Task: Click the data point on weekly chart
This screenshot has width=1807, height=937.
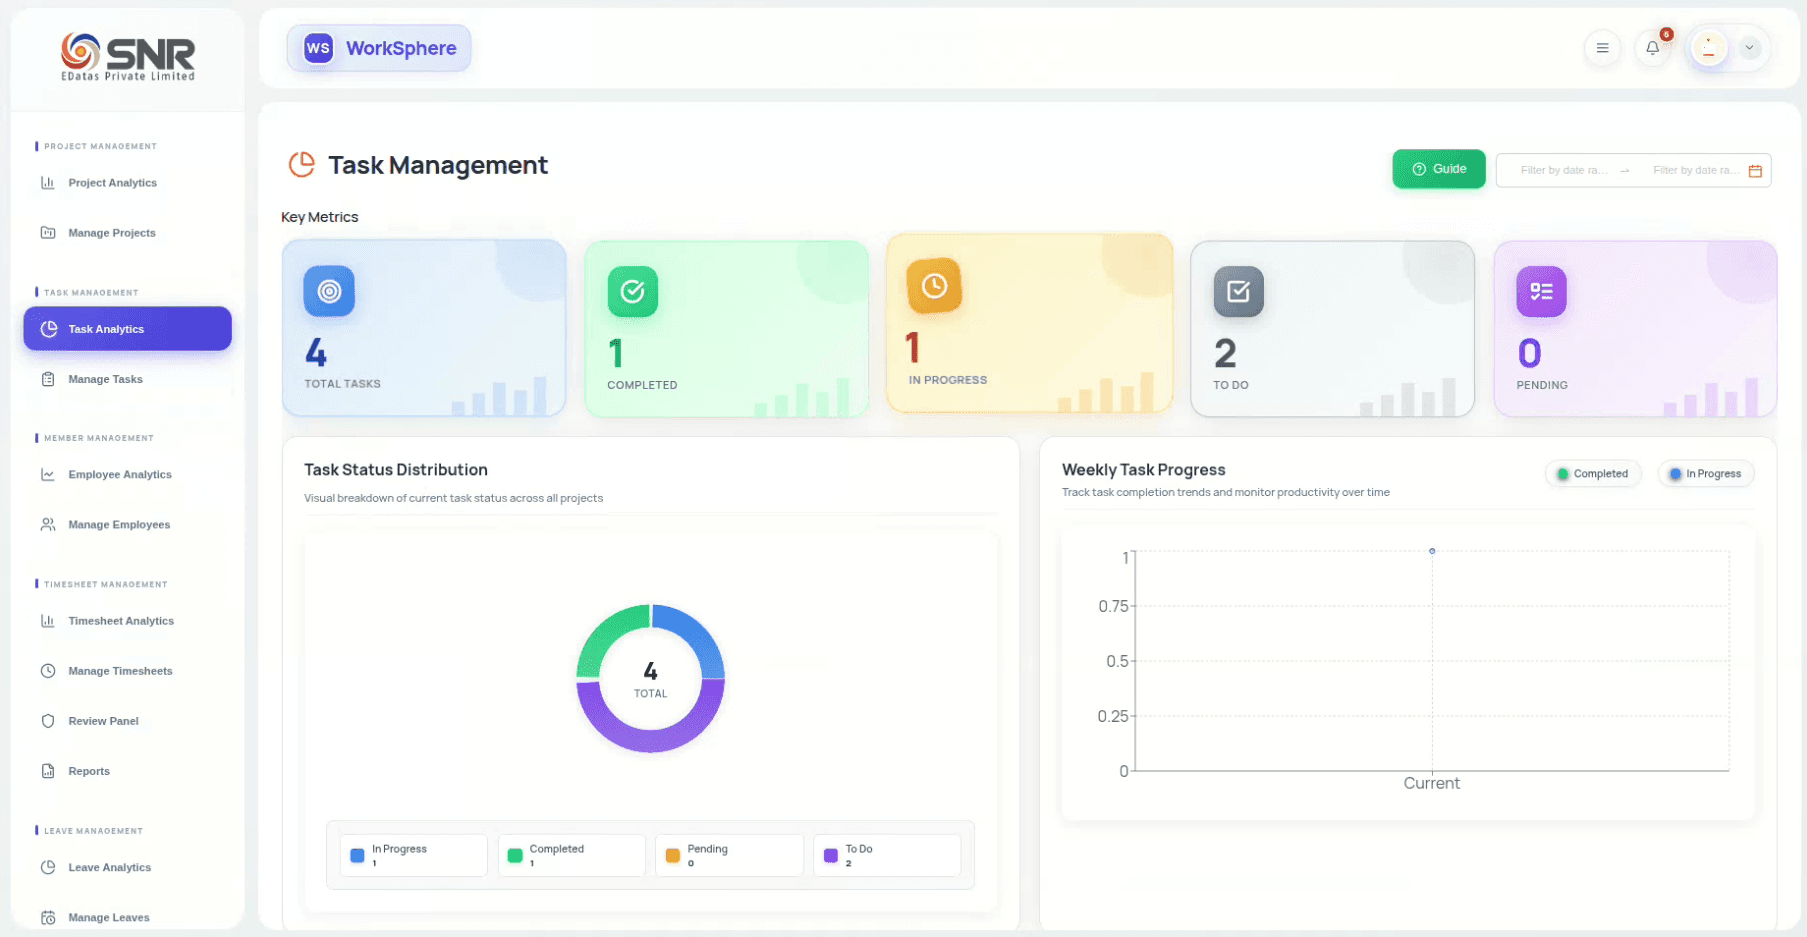Action: pyautogui.click(x=1432, y=551)
